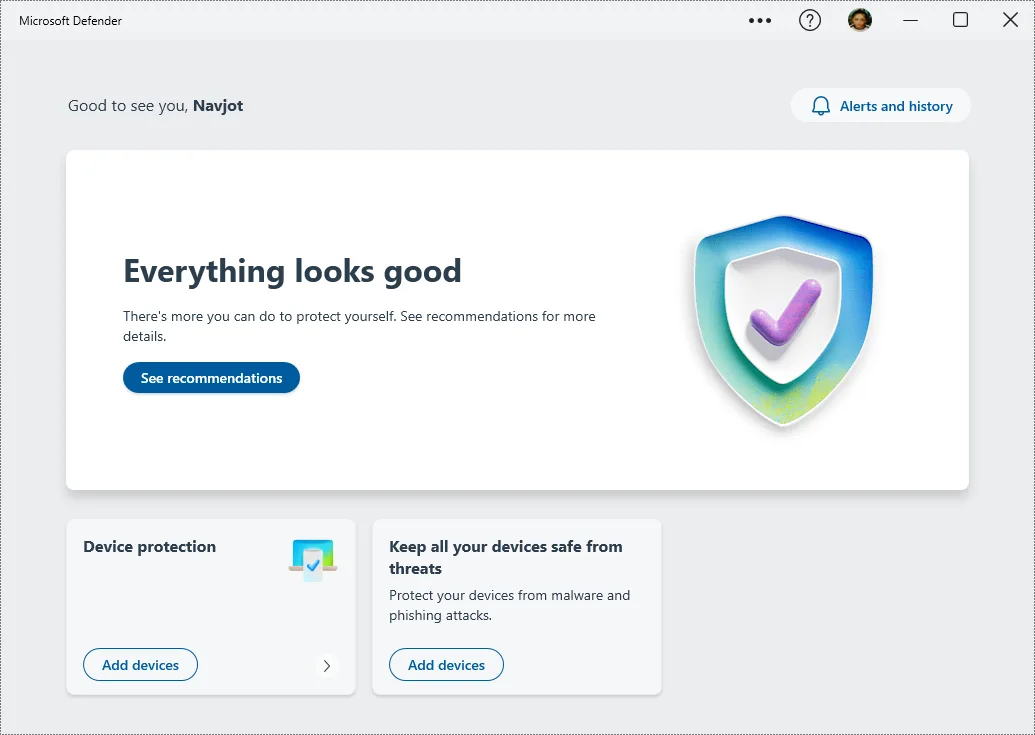Click the See recommendations button

pyautogui.click(x=211, y=378)
